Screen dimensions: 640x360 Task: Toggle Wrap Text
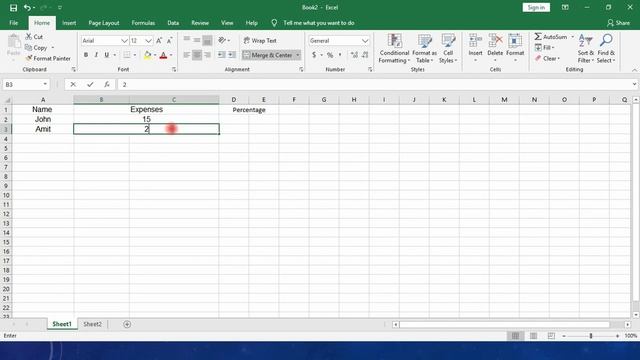pyautogui.click(x=260, y=40)
